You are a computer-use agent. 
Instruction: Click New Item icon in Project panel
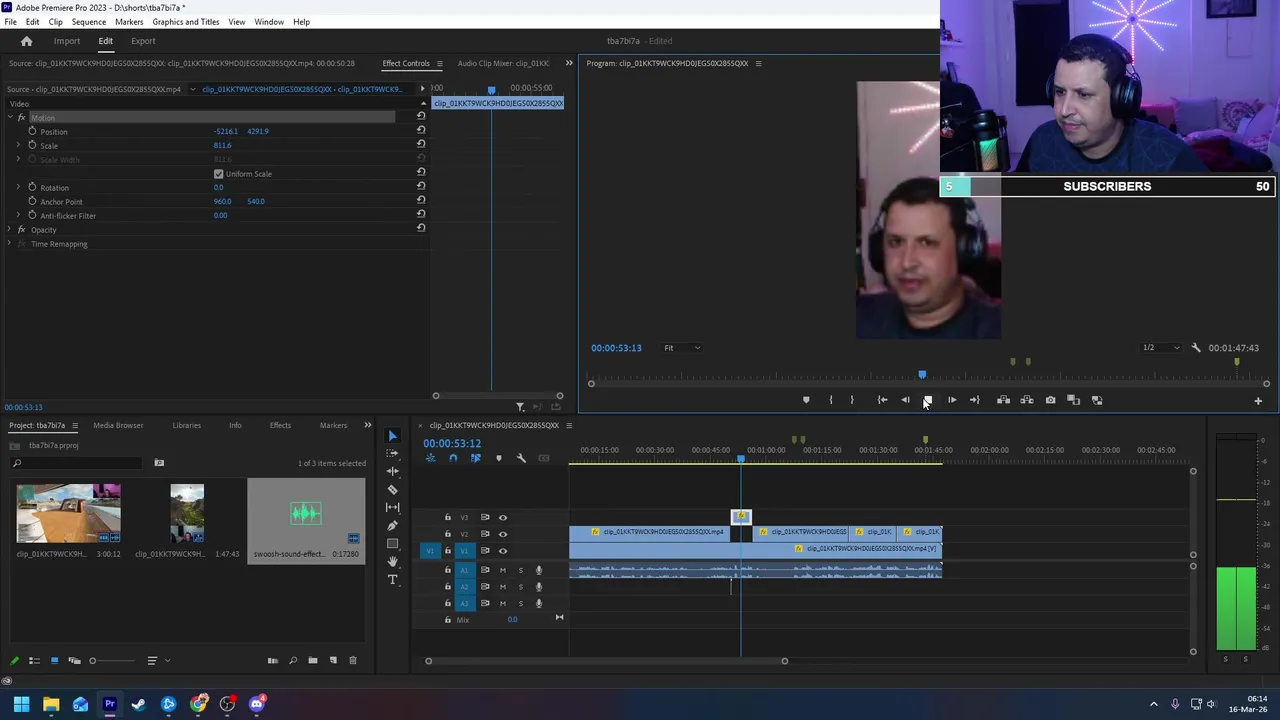point(333,660)
